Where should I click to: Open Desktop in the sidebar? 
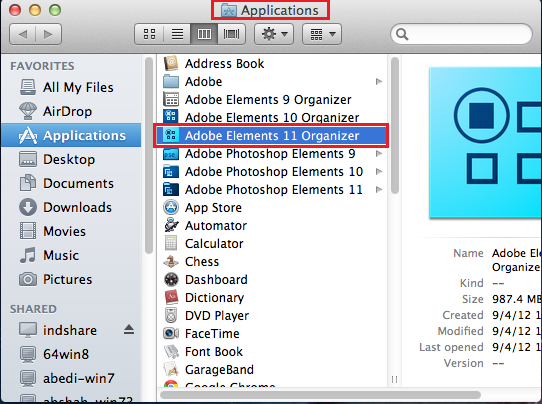71,159
